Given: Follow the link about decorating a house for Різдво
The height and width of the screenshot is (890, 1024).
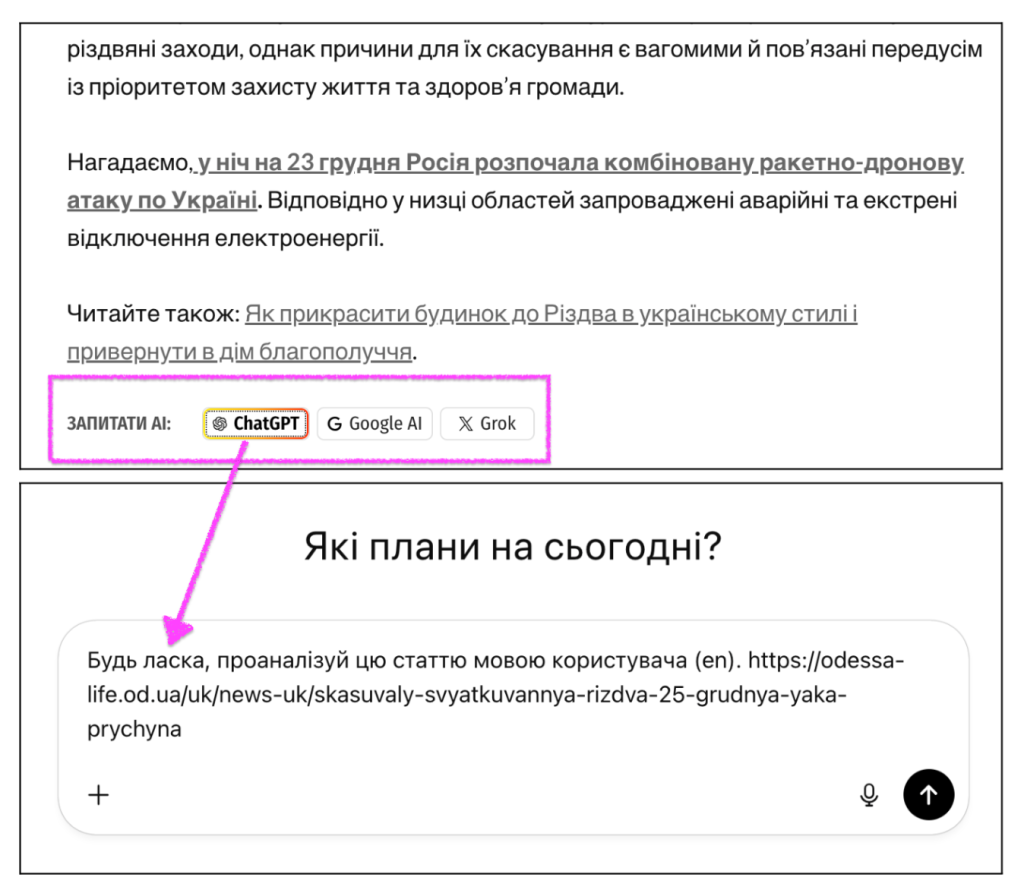Looking at the screenshot, I should [551, 315].
